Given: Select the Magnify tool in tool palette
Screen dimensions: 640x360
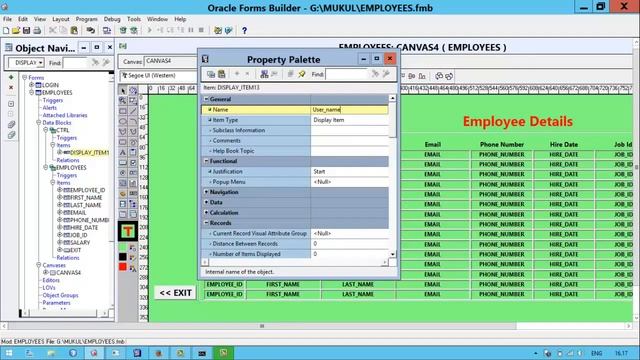Looking at the screenshot, I should coord(123,100).
